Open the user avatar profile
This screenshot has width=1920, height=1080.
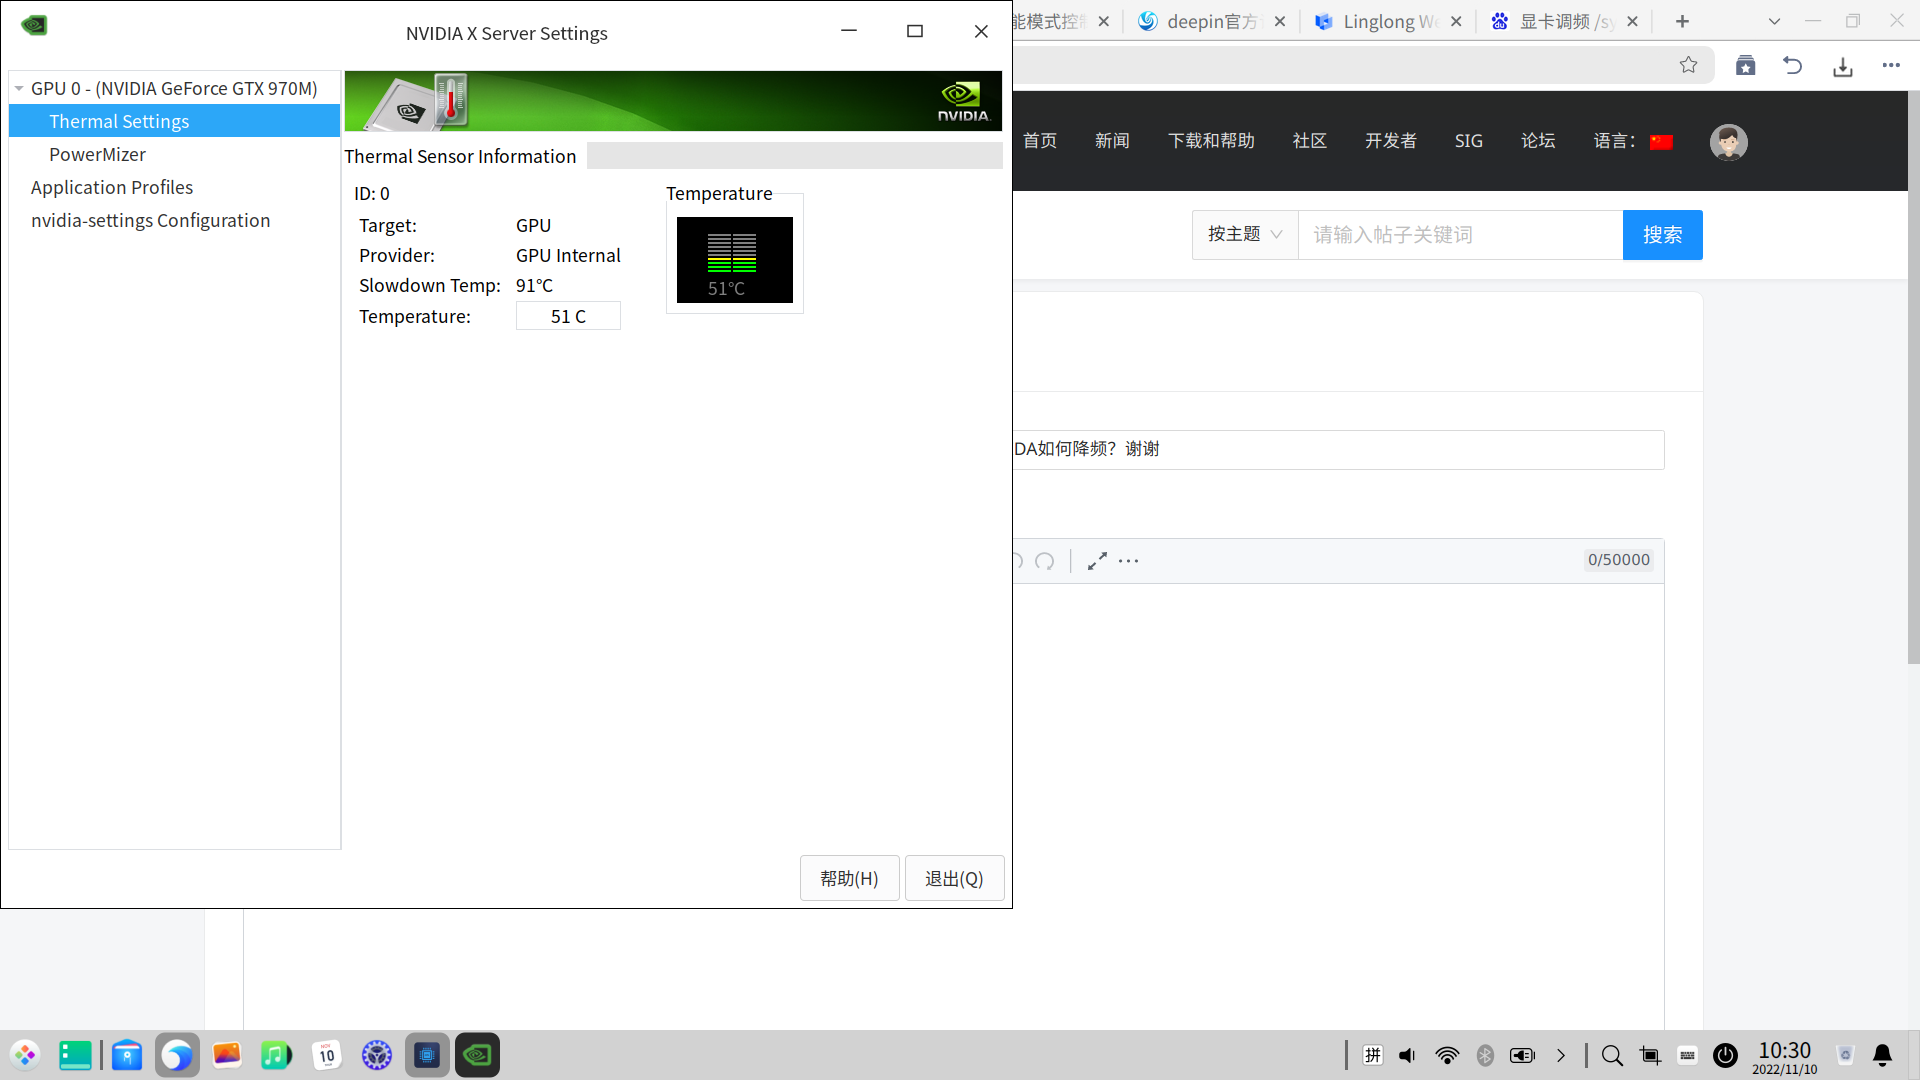[x=1728, y=142]
